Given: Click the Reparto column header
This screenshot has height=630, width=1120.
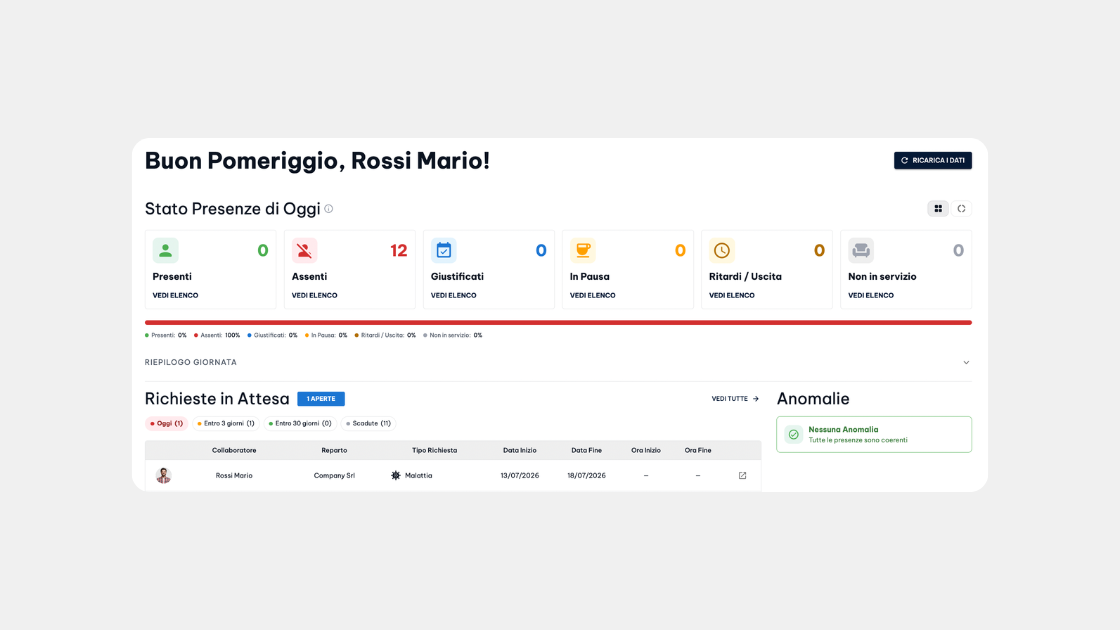Looking at the screenshot, I should [x=334, y=450].
